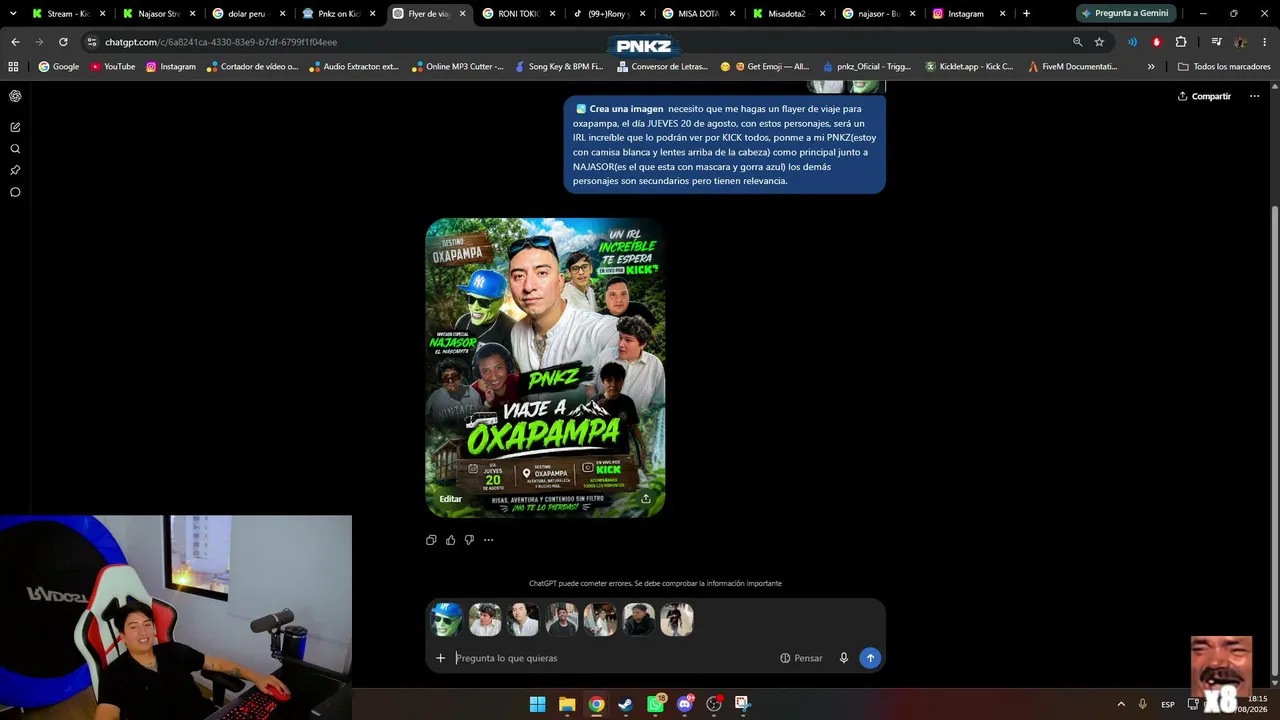Open Snipping Tool from the taskbar
Image resolution: width=1280 pixels, height=720 pixels.
click(x=742, y=704)
